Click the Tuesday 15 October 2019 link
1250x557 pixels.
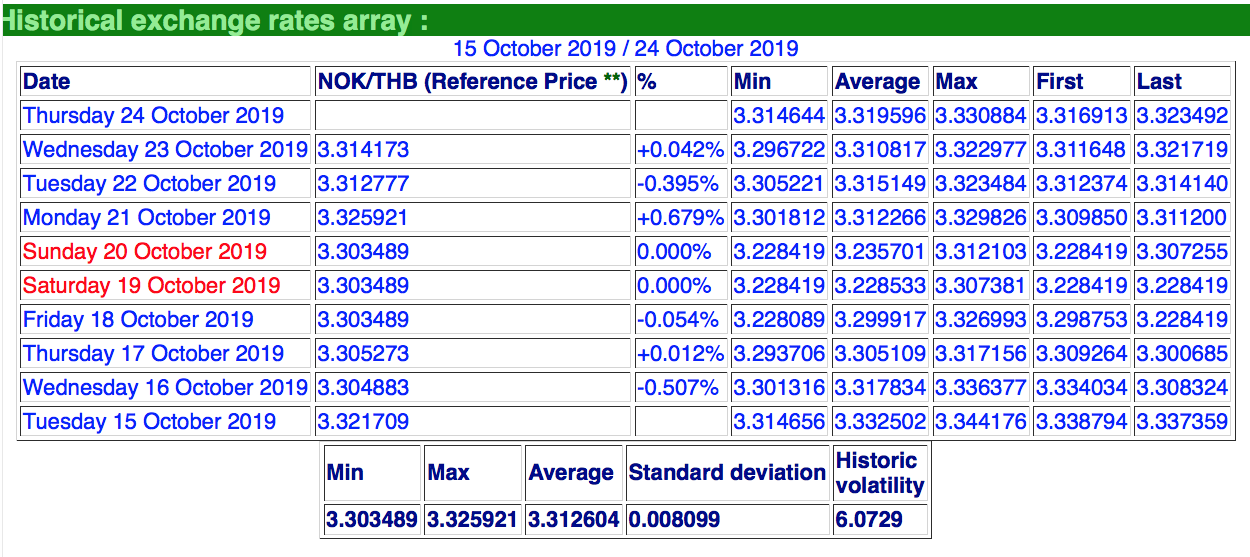click(x=149, y=422)
